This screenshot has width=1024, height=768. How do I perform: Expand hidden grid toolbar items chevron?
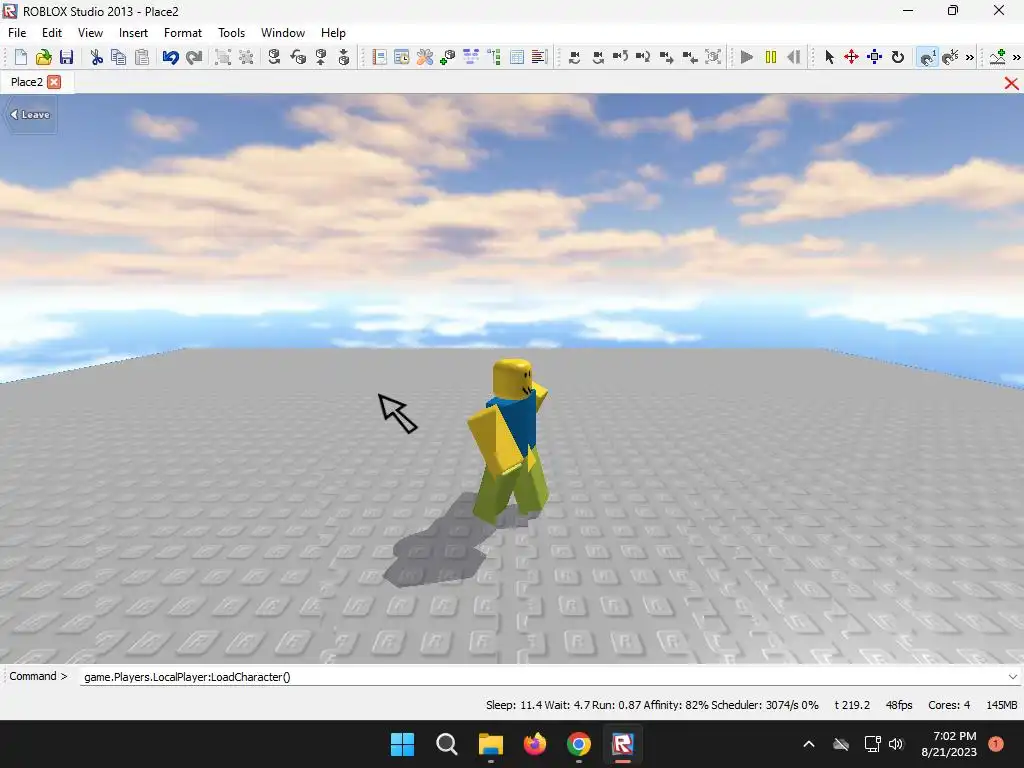click(x=970, y=57)
